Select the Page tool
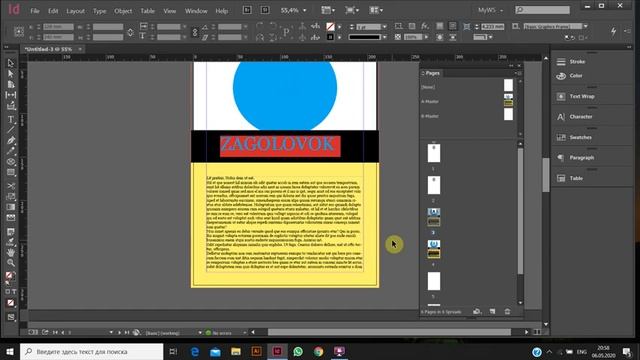 [x=11, y=84]
